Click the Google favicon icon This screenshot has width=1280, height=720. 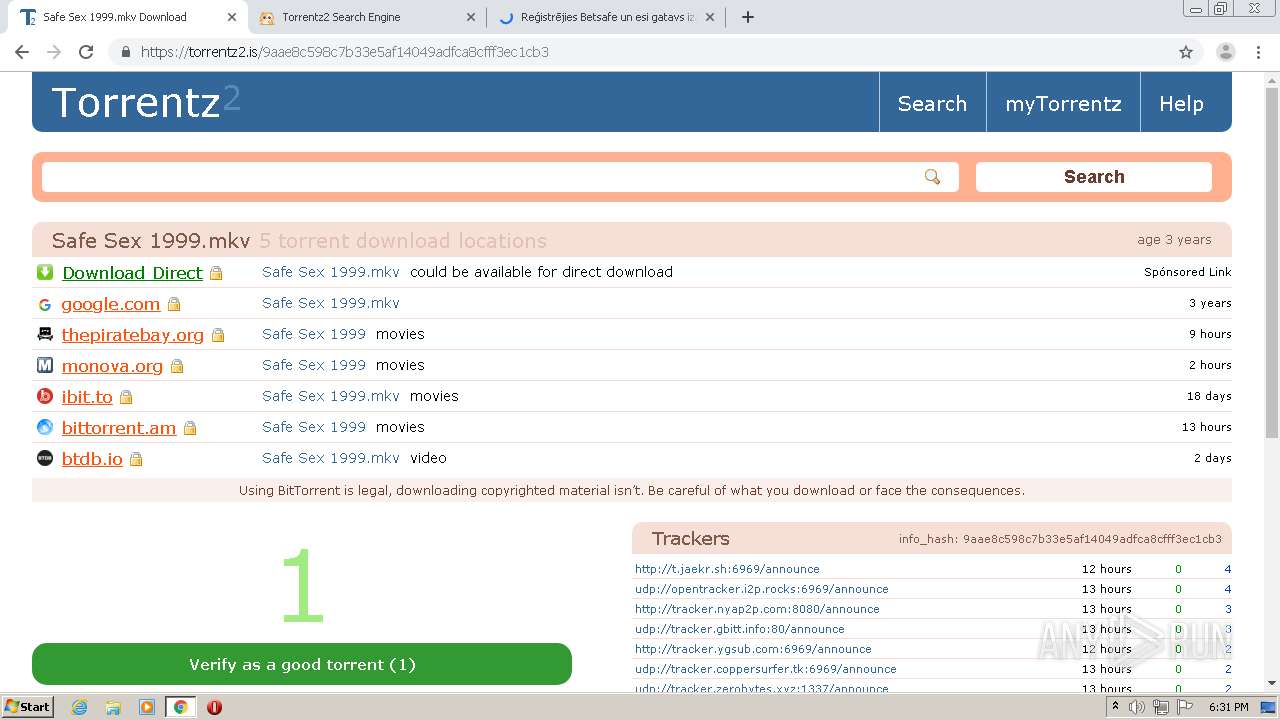point(45,304)
